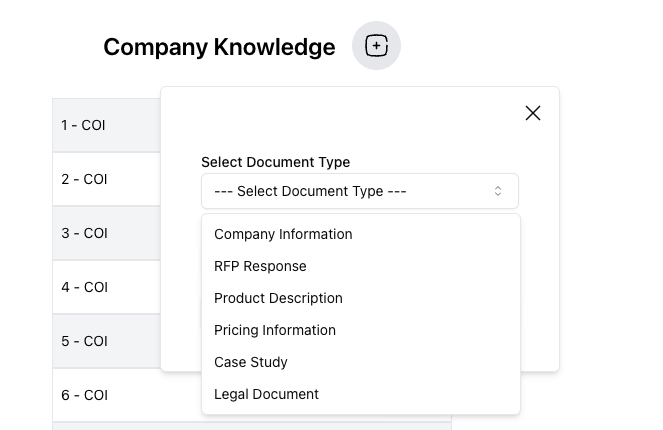The width and height of the screenshot is (663, 430).
Task: Select Case Study document type
Action: 361,362
